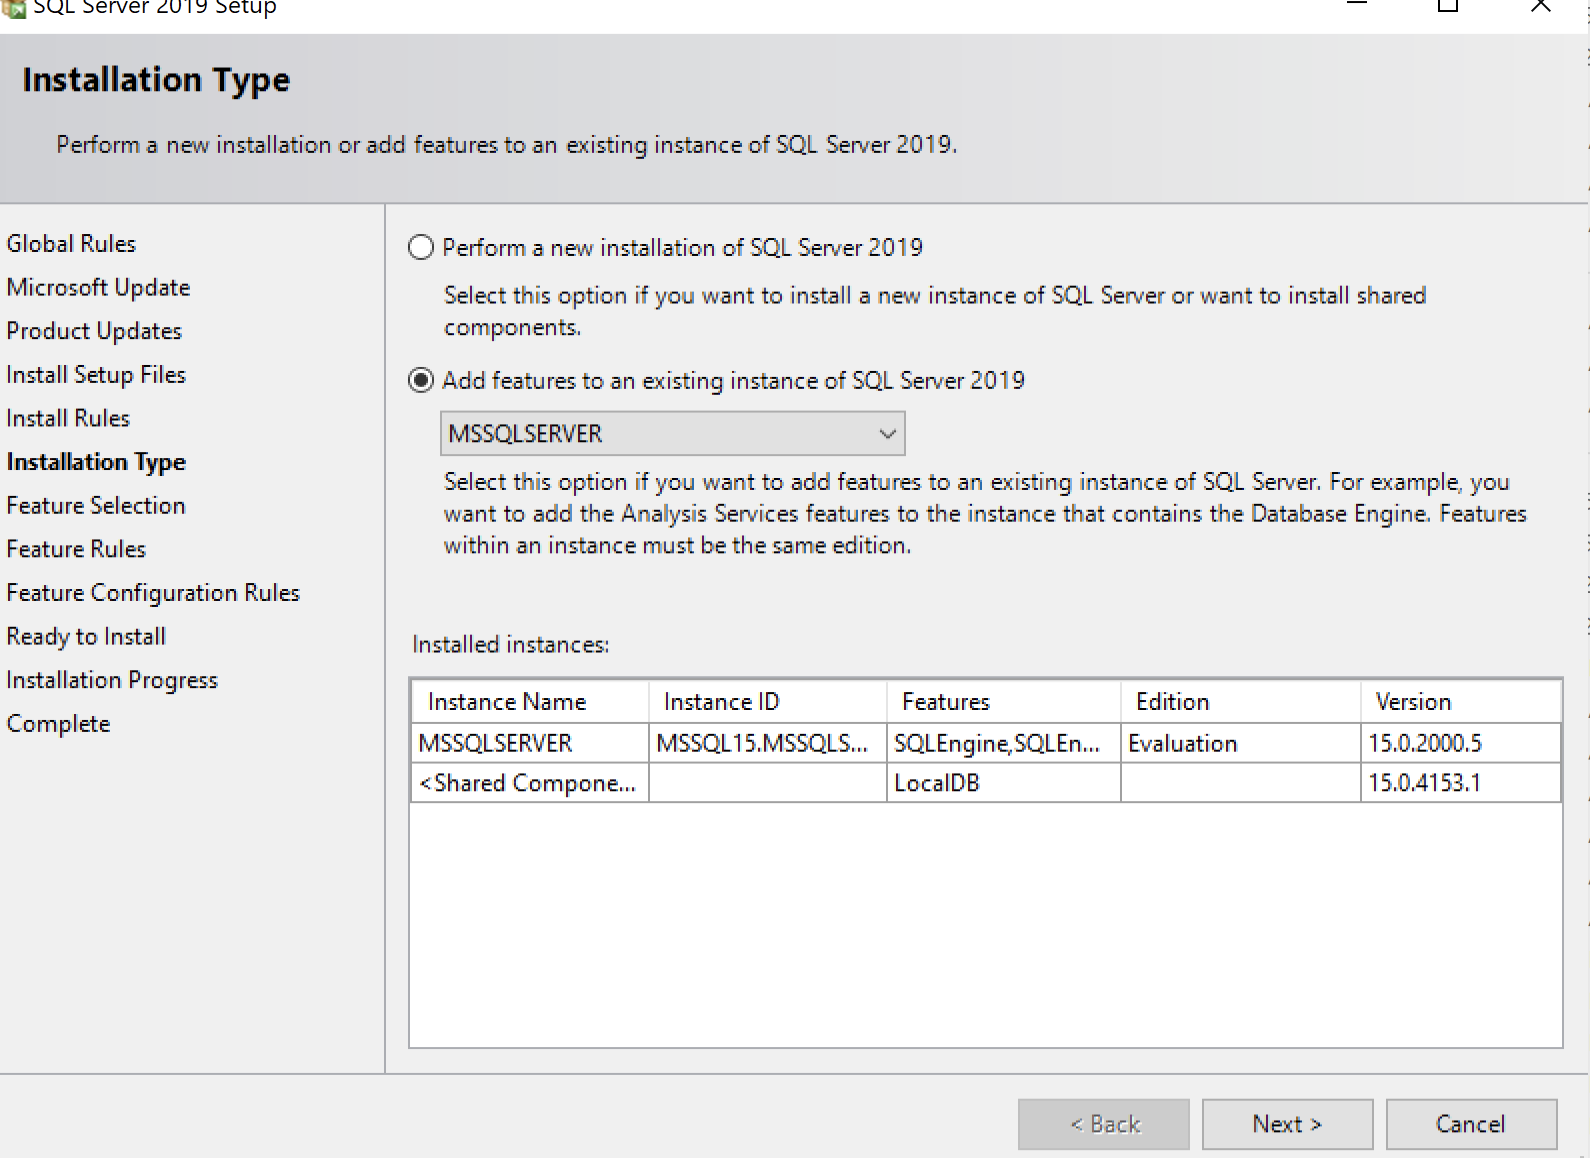
Task: Click Edition column header
Action: [x=1240, y=702]
